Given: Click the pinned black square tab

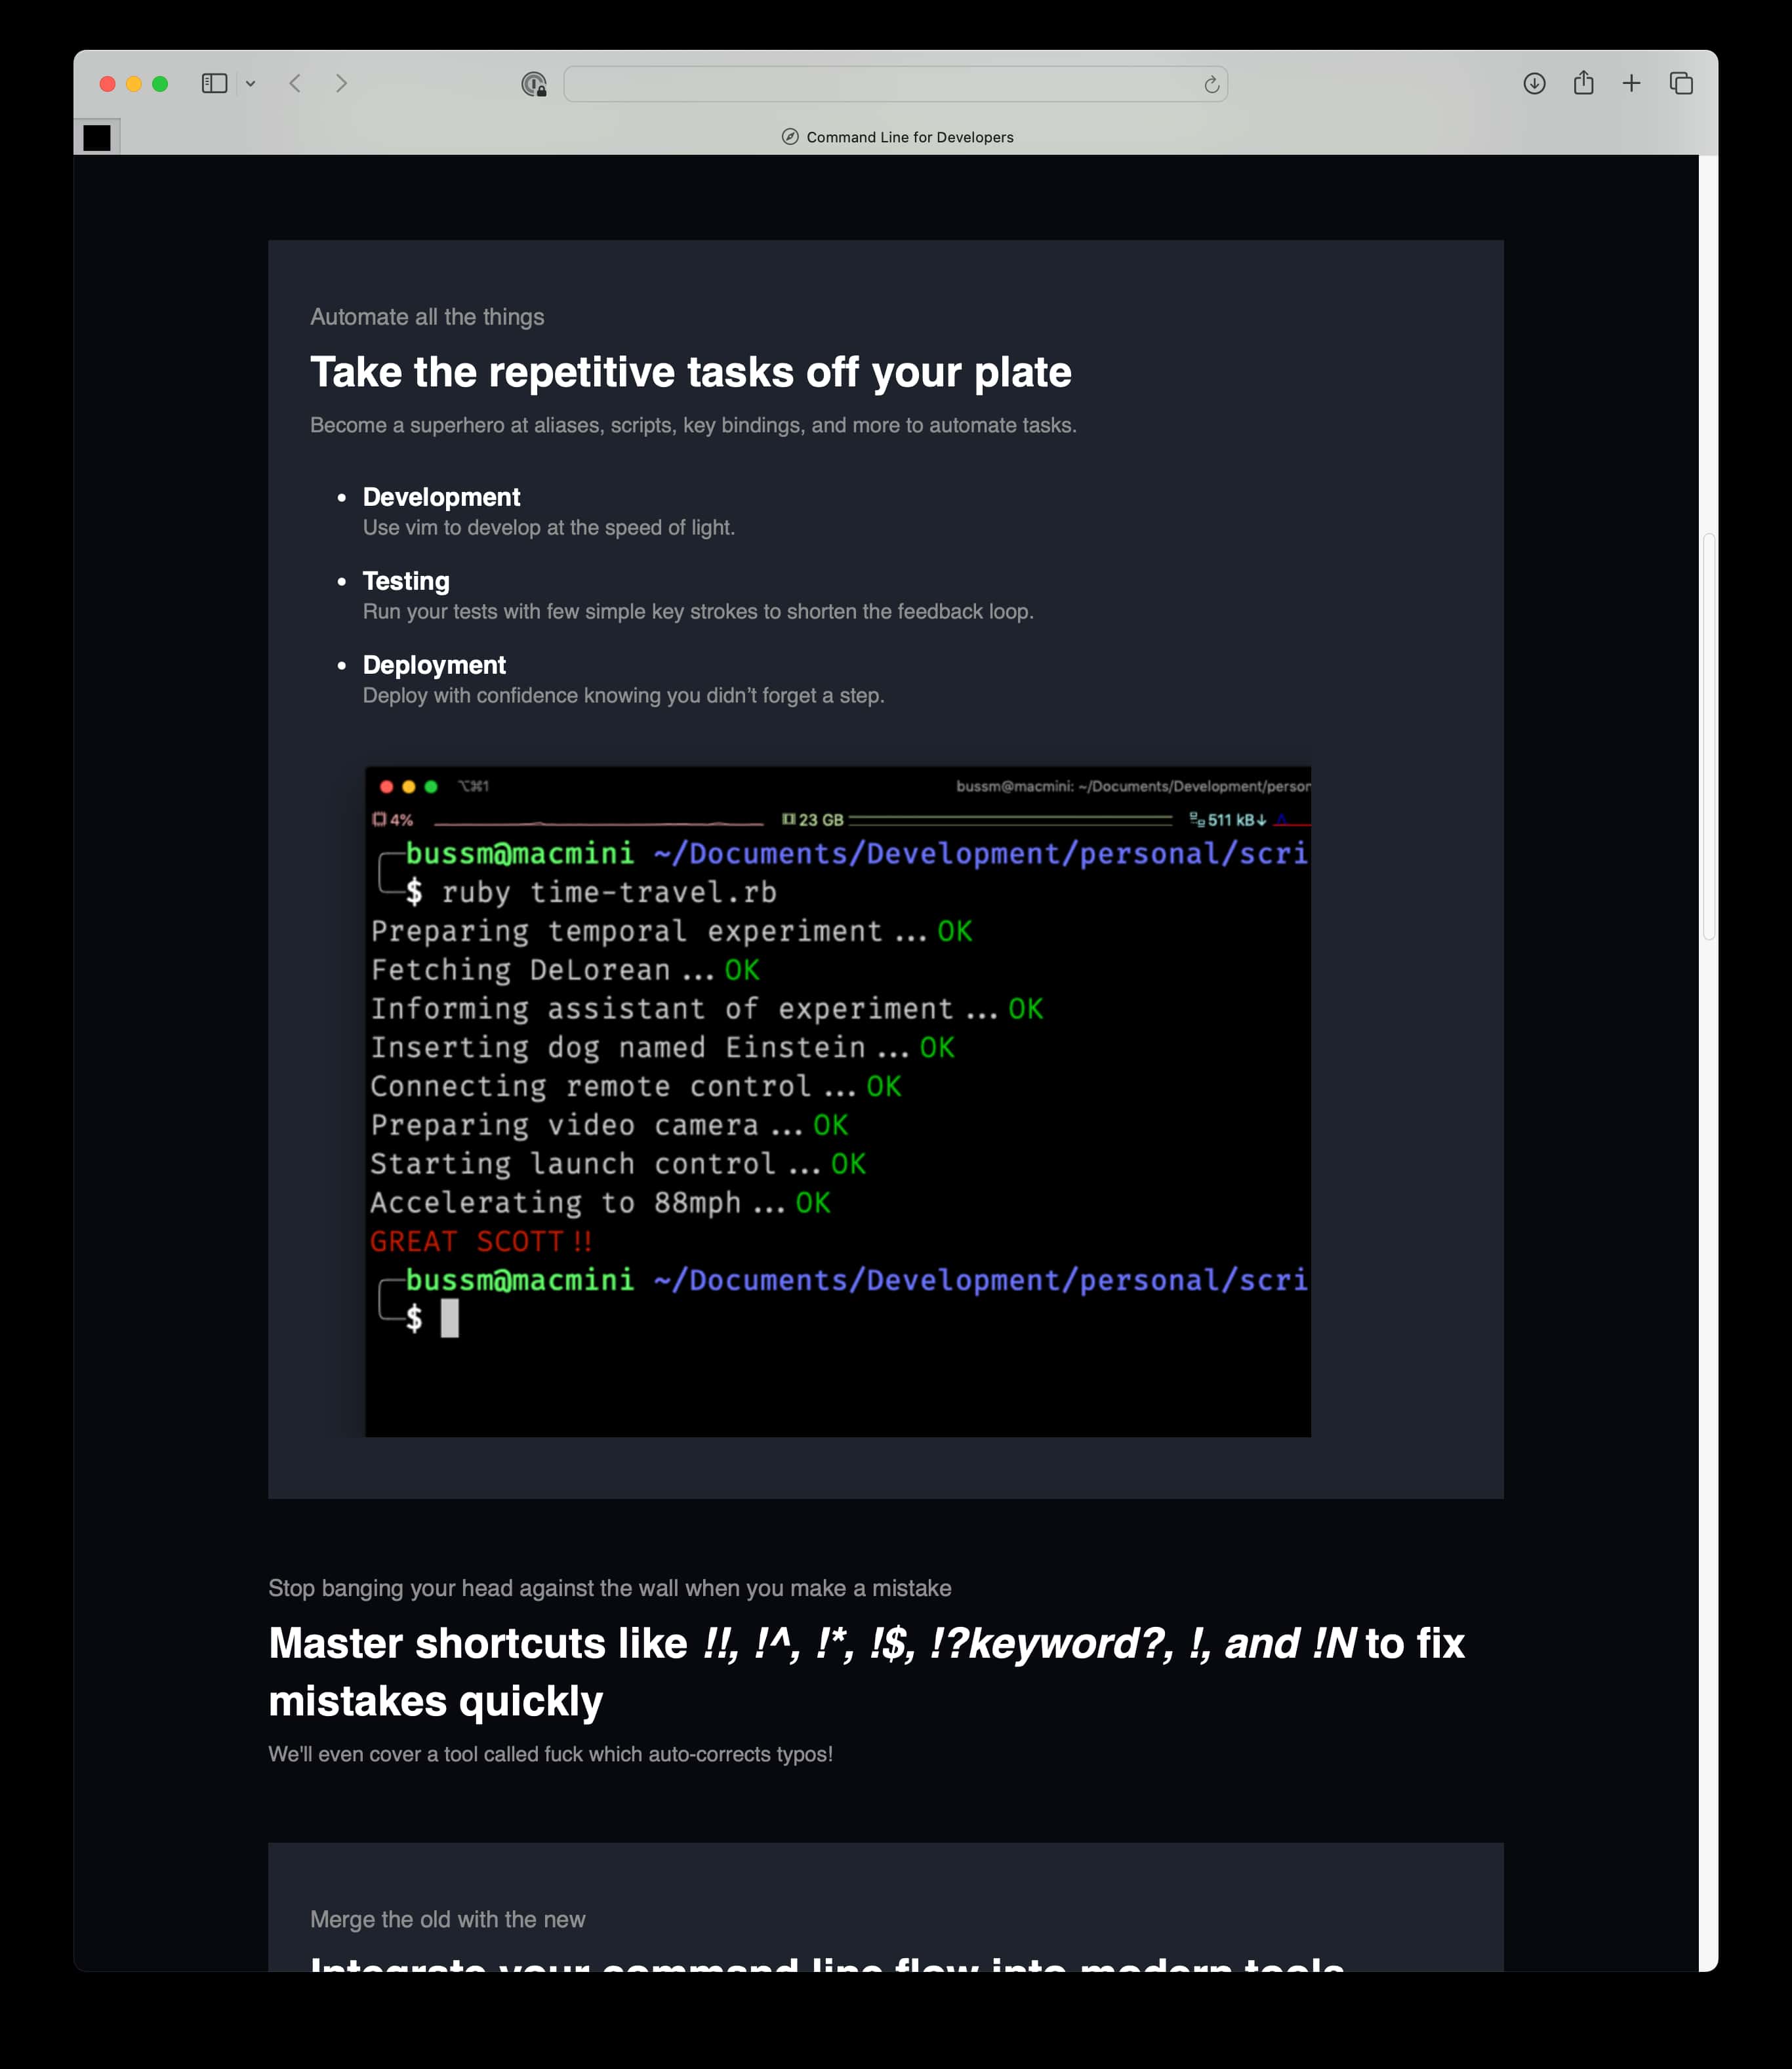Looking at the screenshot, I should pos(97,137).
